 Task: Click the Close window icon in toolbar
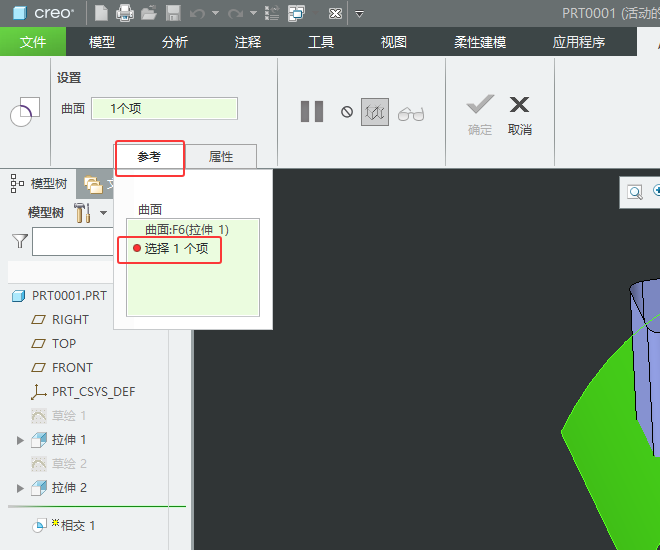point(335,14)
